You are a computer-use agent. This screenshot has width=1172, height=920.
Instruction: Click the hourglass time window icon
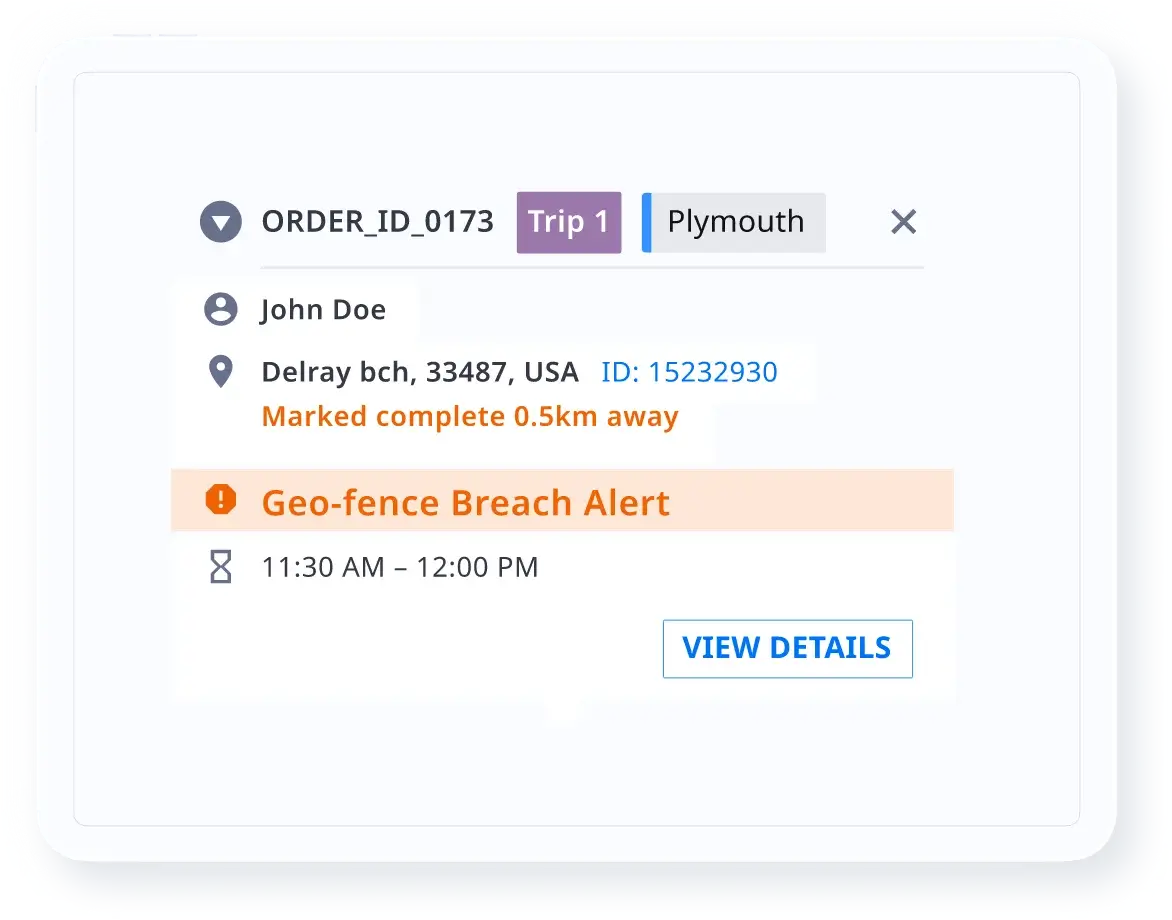[x=220, y=567]
